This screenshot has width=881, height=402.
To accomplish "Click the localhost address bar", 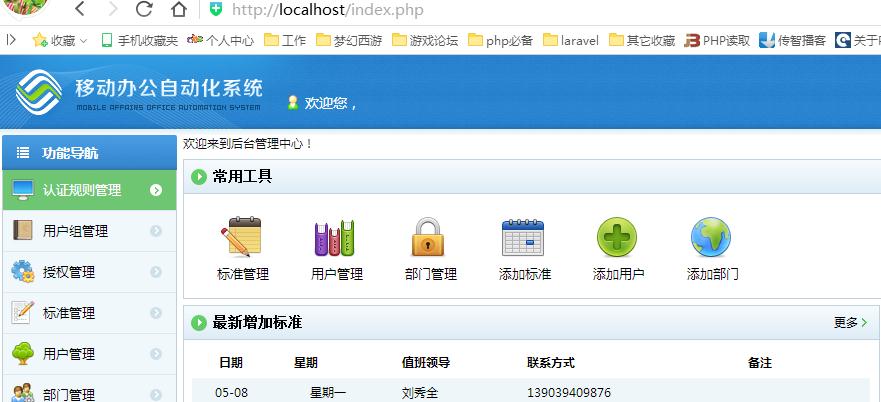I will point(500,10).
